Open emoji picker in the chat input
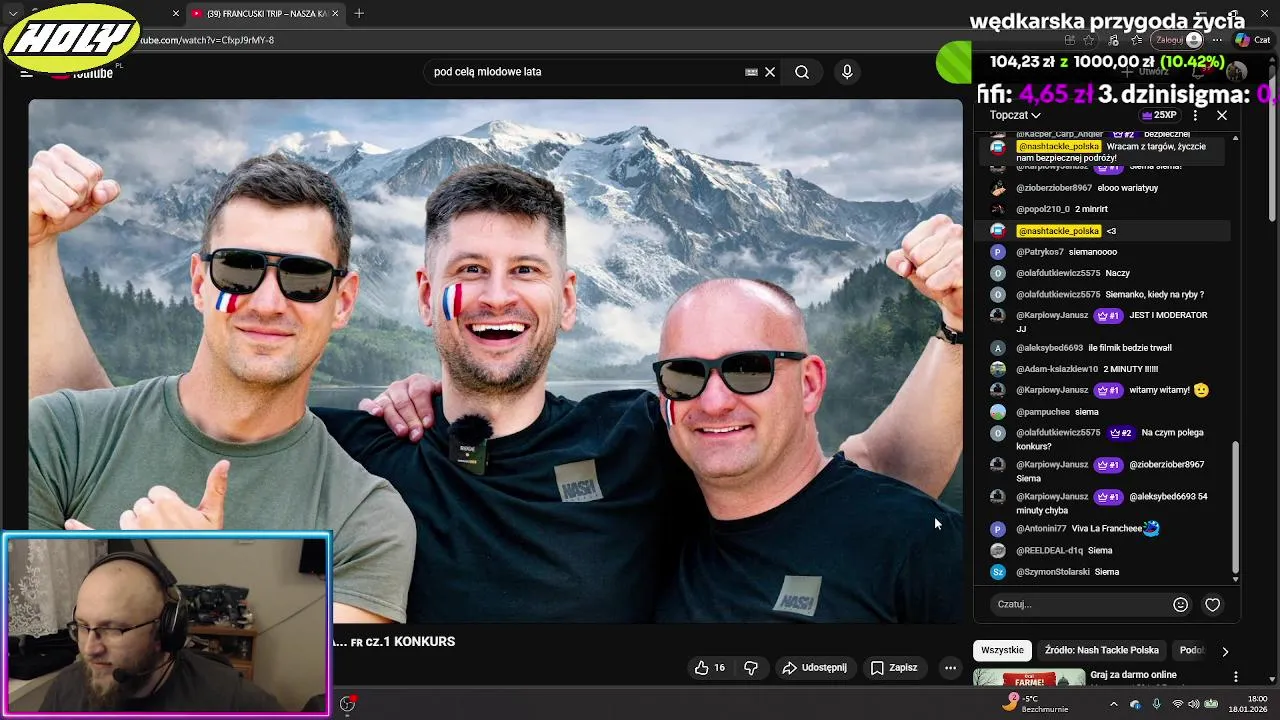Viewport: 1280px width, 720px height. pyautogui.click(x=1180, y=604)
